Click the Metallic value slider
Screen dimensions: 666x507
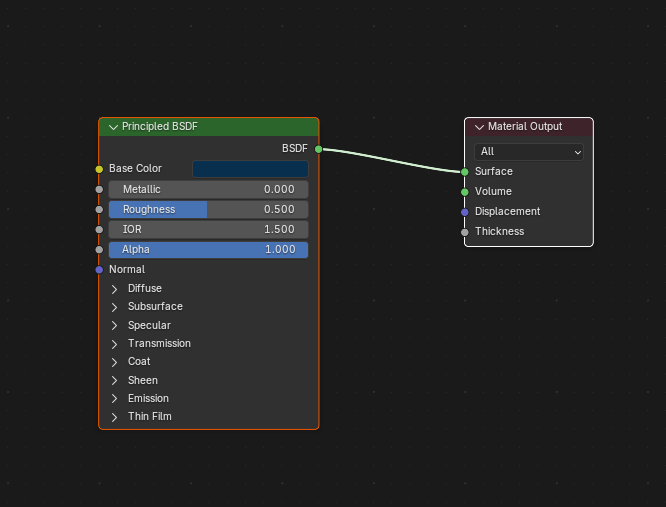[x=209, y=189]
